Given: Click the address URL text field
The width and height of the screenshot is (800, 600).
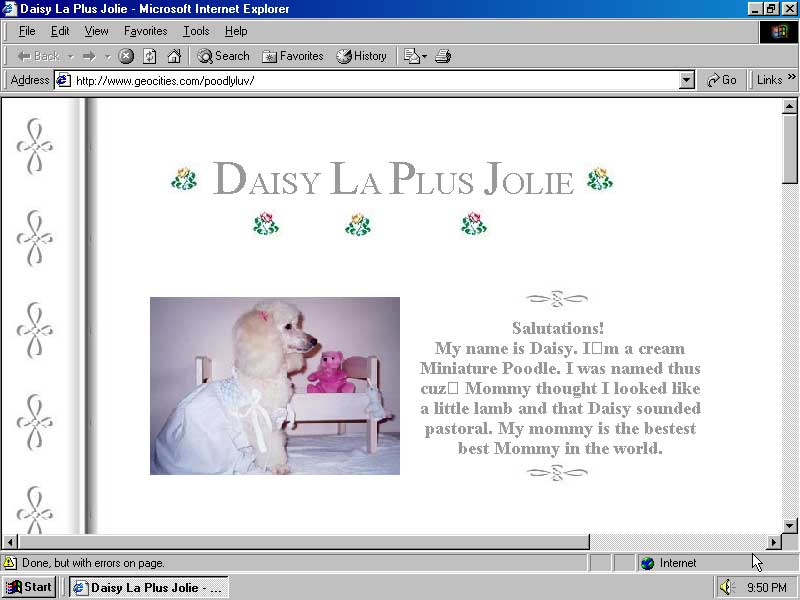Looking at the screenshot, I should (x=370, y=80).
